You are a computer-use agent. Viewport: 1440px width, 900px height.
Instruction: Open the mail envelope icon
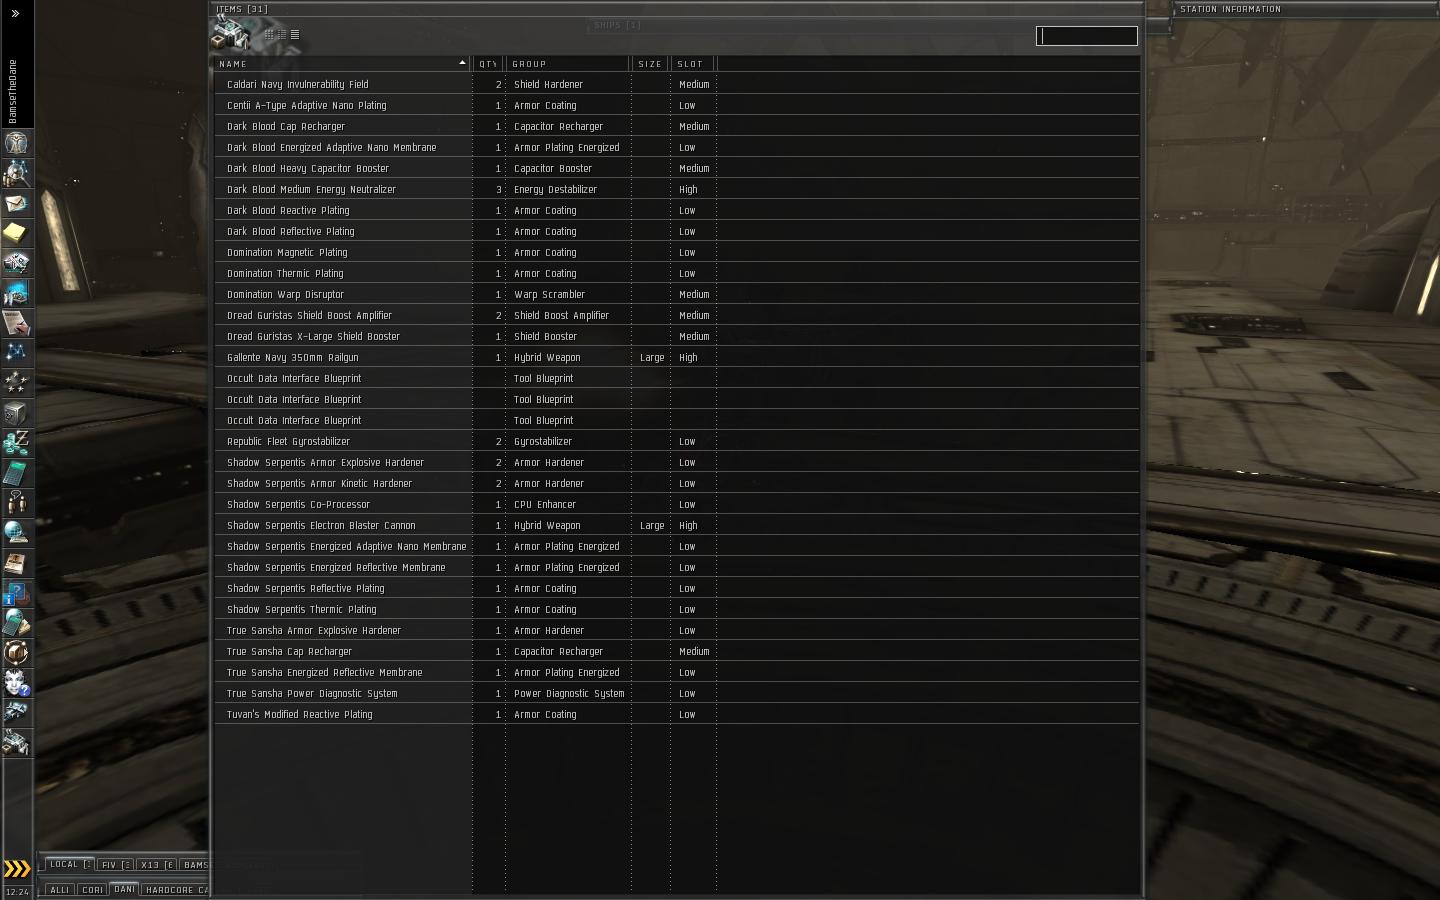click(17, 203)
